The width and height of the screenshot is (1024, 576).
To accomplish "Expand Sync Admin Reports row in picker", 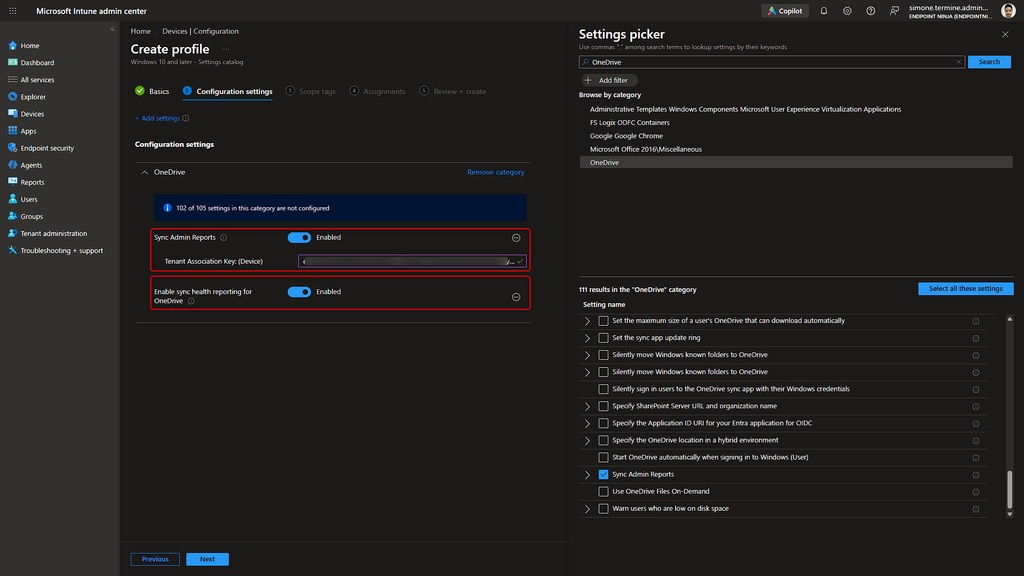I will click(587, 475).
